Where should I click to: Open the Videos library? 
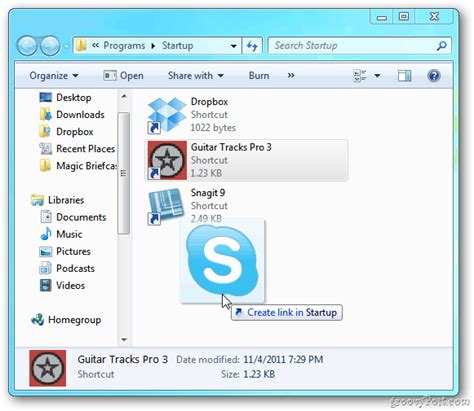70,286
